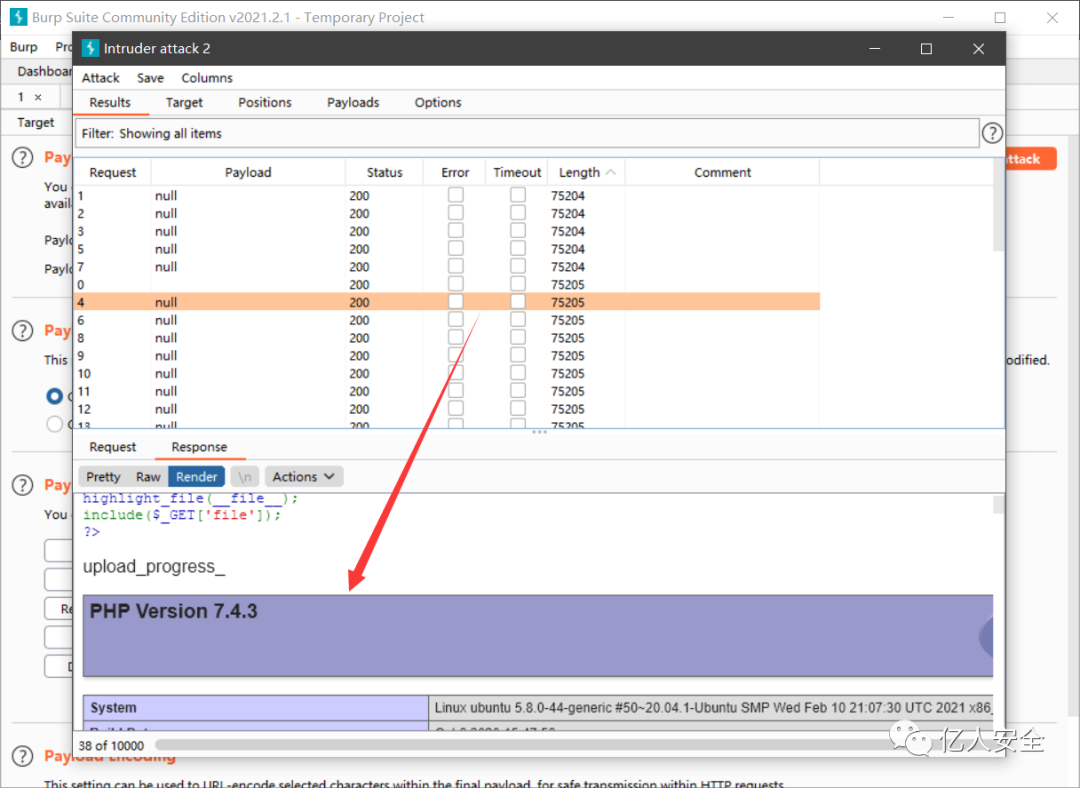The image size is (1080, 788).
Task: Sort by the Comment column header
Action: coord(723,172)
